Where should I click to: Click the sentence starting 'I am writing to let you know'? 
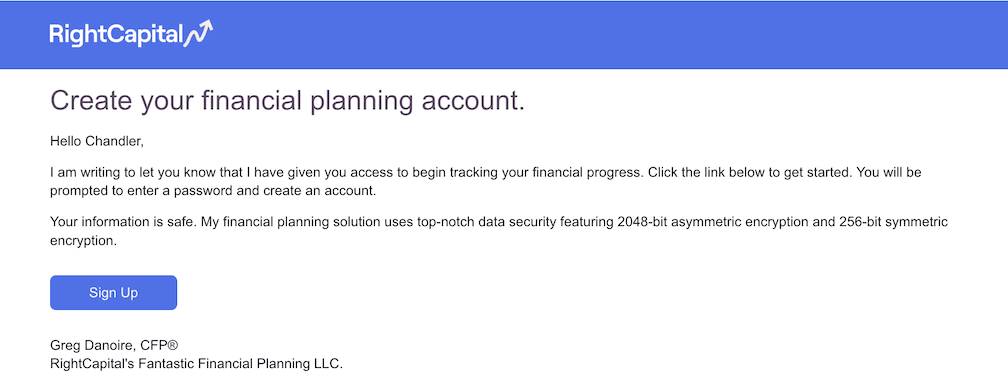tap(347, 172)
